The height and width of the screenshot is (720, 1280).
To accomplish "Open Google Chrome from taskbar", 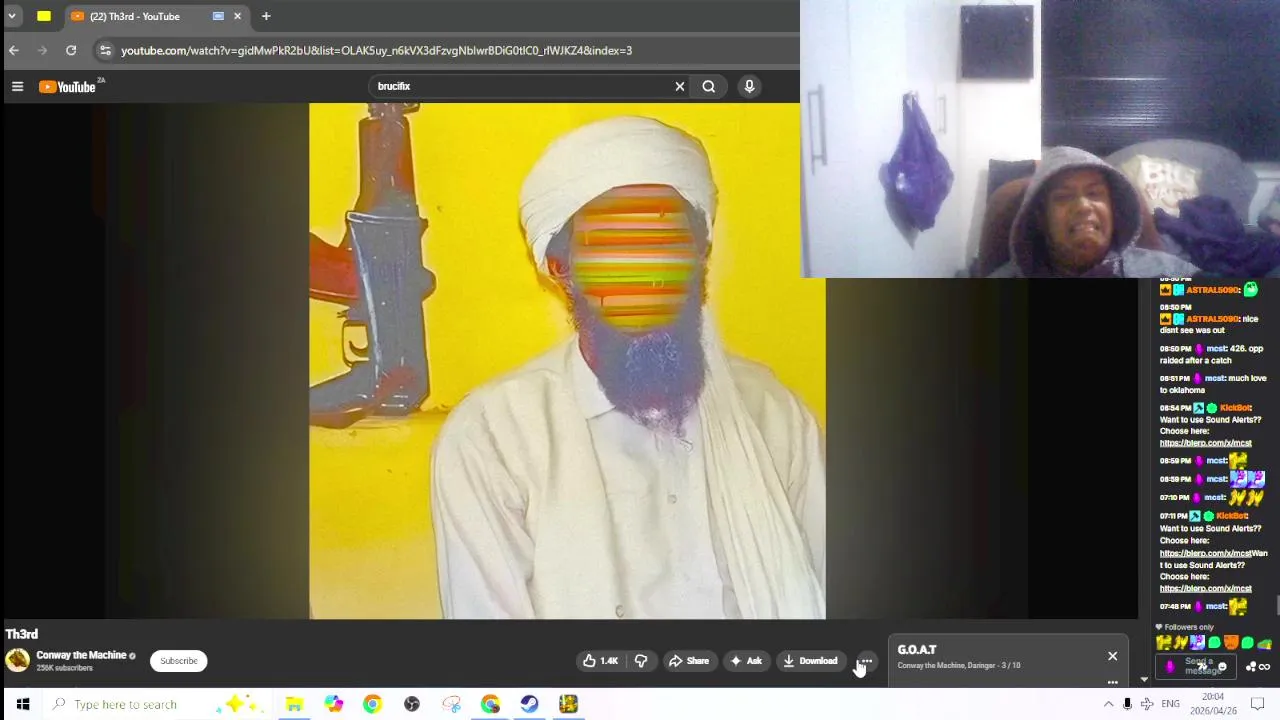I will (372, 704).
